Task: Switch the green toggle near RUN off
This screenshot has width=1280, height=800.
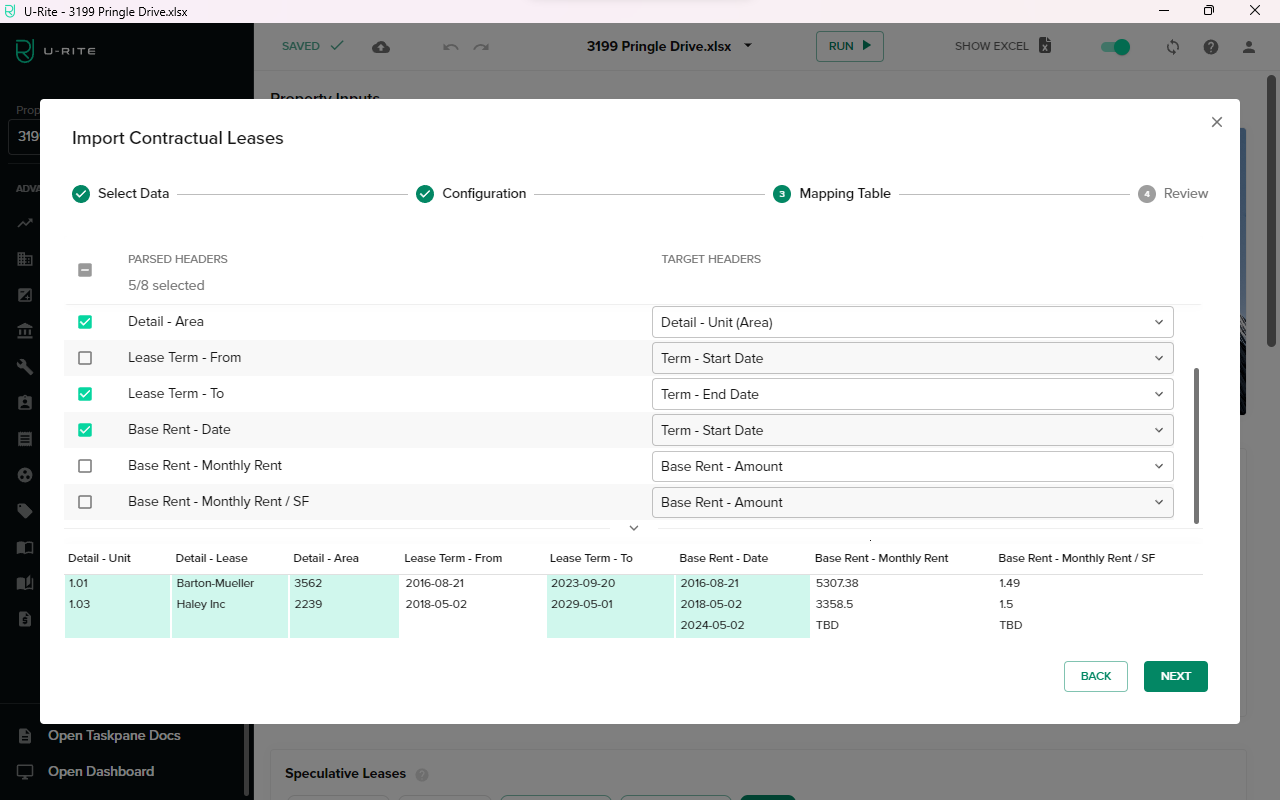Action: 1114,46
